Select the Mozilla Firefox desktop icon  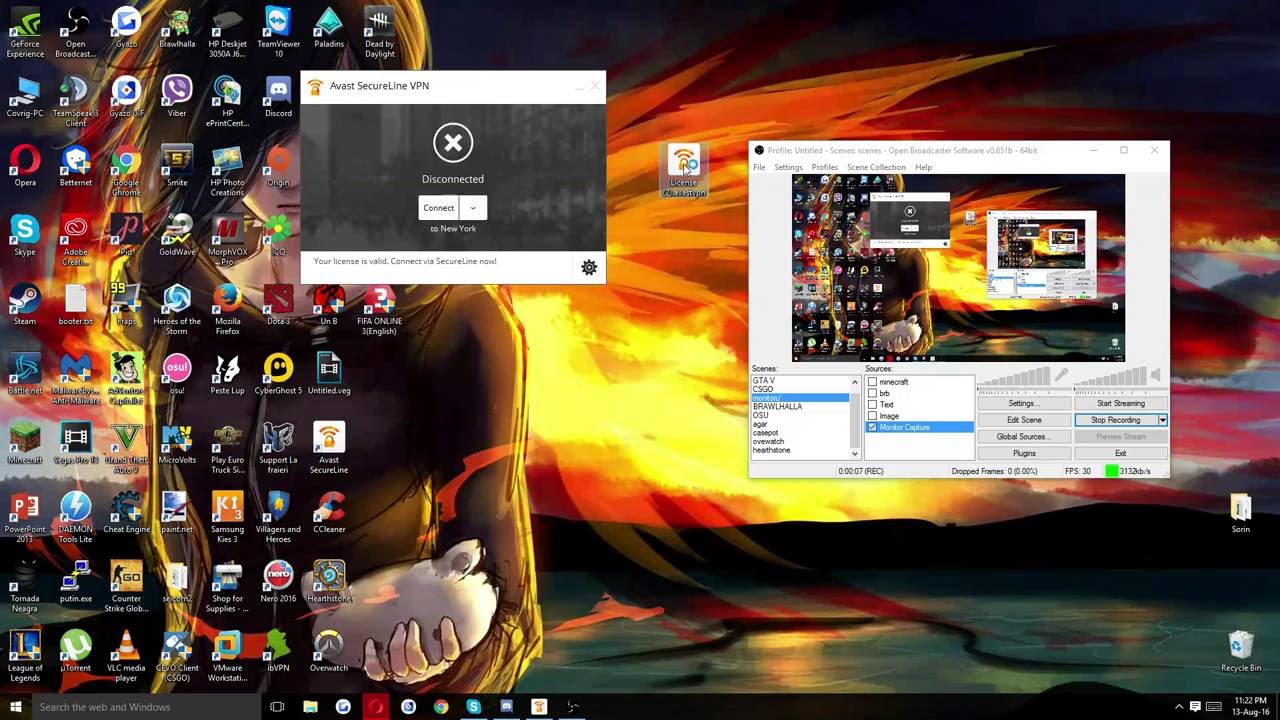227,310
